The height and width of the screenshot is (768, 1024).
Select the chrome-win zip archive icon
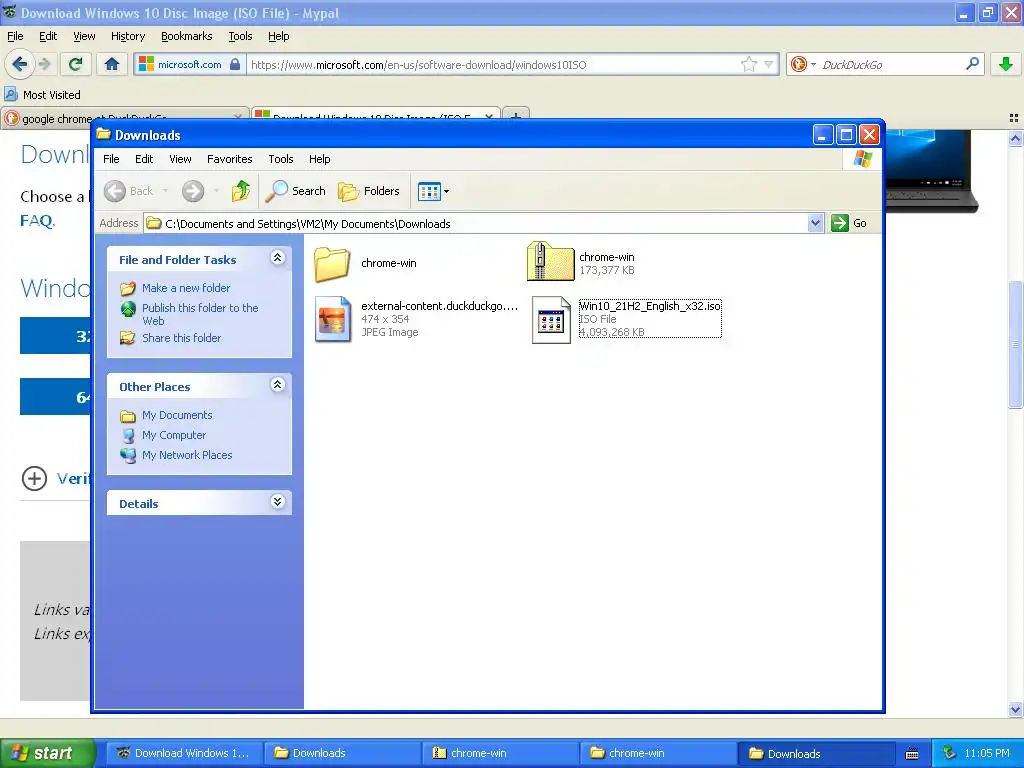coord(550,261)
